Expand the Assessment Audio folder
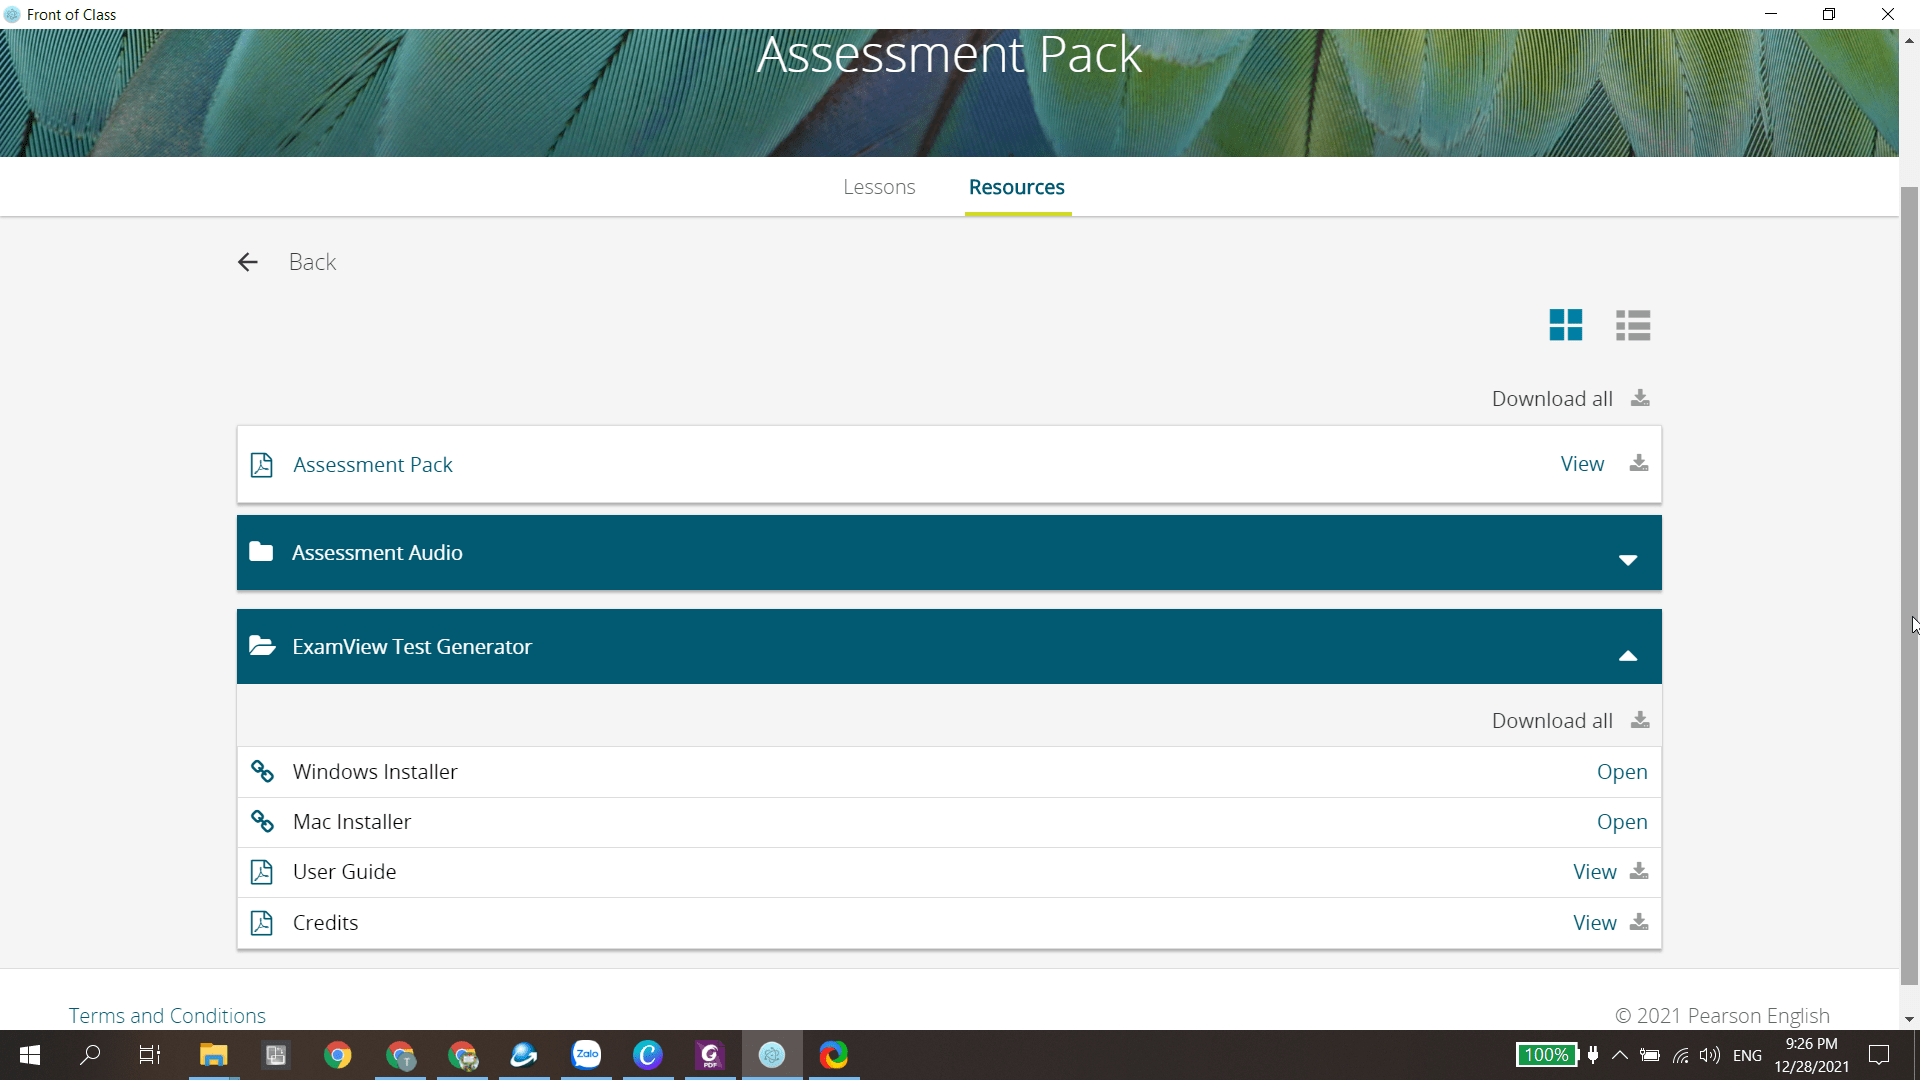 (x=1627, y=559)
